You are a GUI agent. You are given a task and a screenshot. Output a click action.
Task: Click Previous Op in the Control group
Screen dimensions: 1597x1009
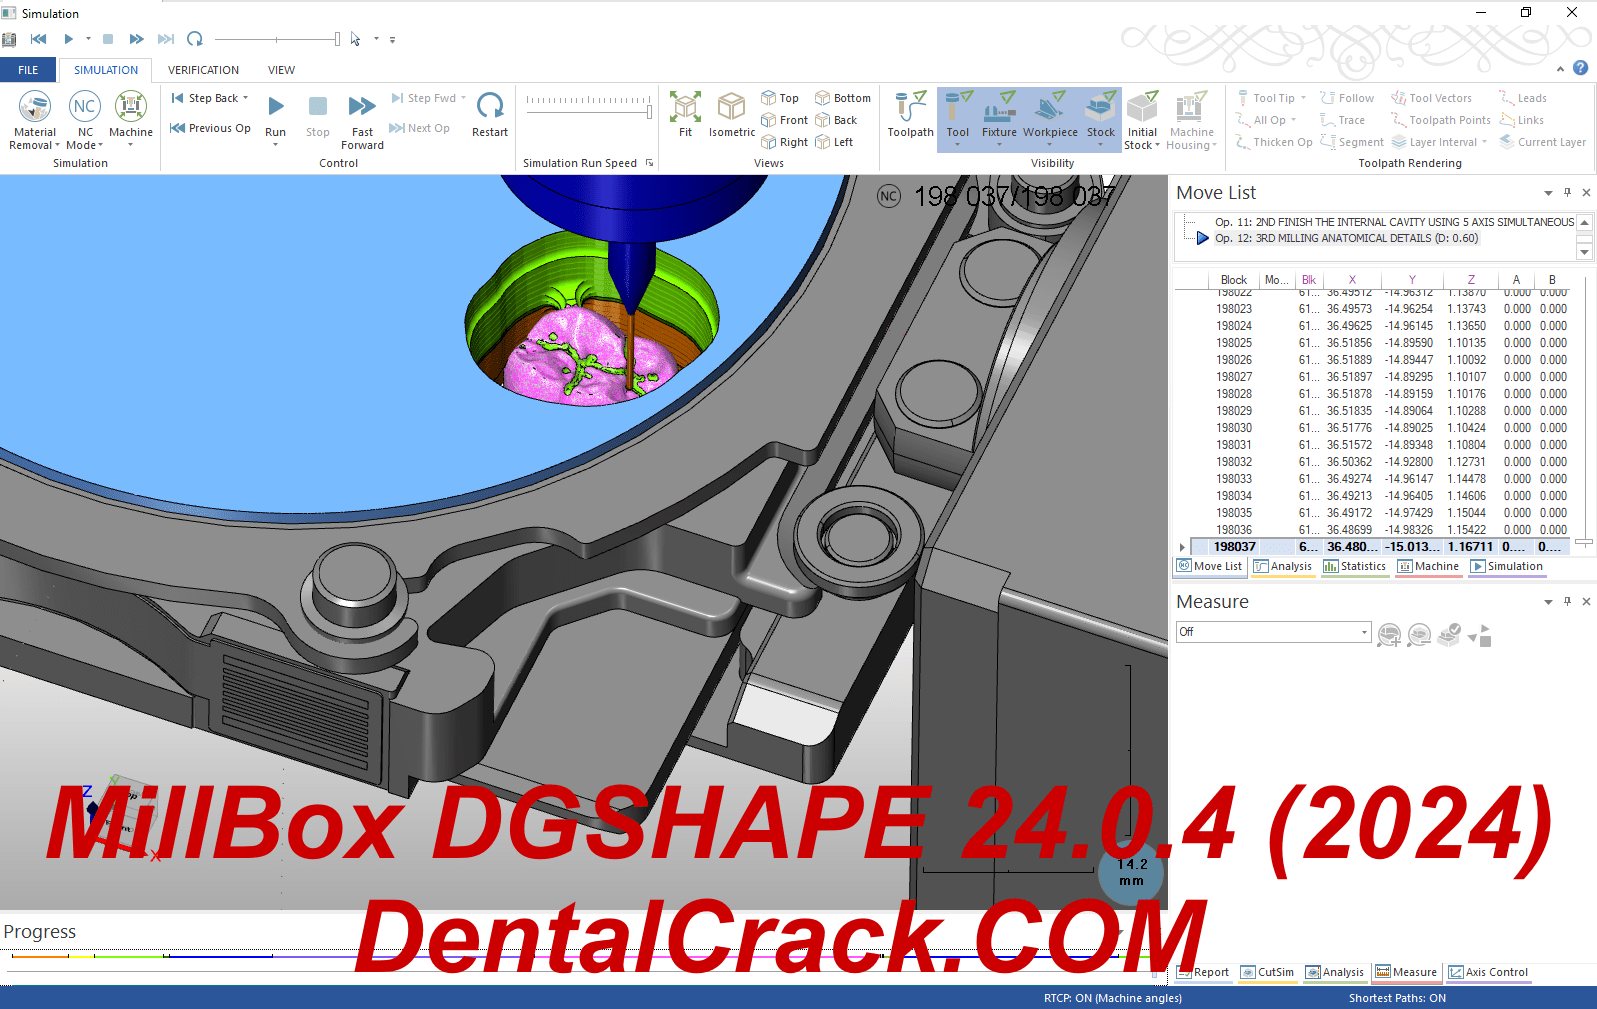(210, 128)
